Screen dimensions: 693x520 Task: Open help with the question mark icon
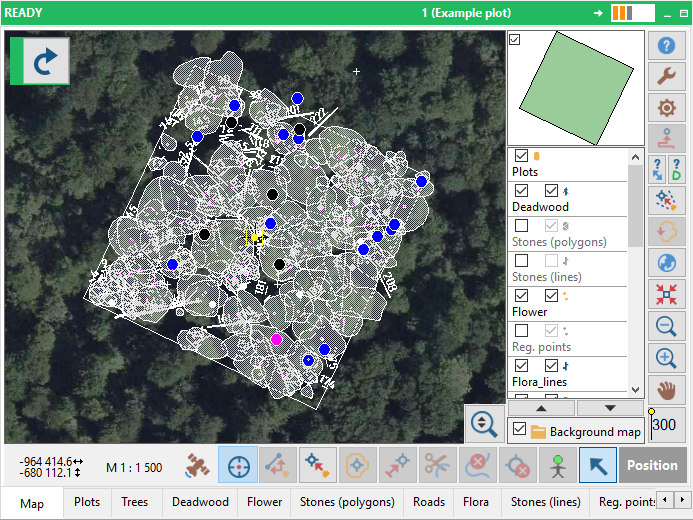coord(665,45)
